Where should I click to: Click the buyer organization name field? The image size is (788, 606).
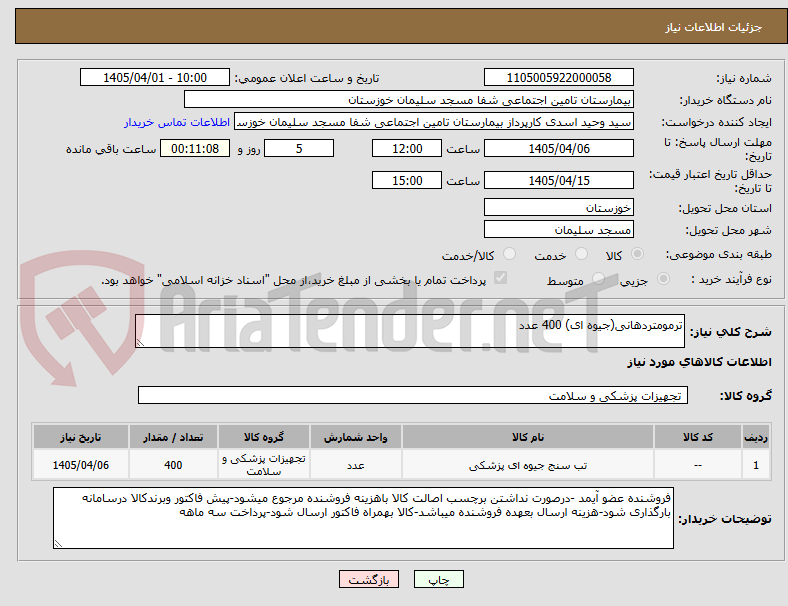[x=409, y=99]
